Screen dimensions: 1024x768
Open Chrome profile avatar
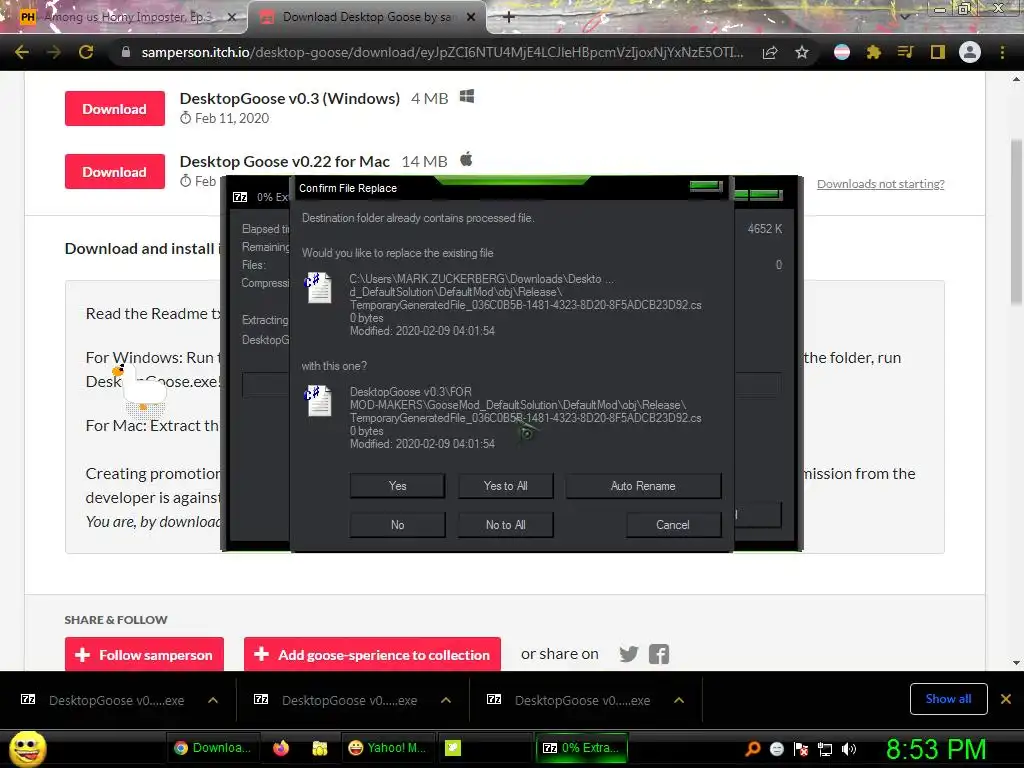[x=970, y=52]
